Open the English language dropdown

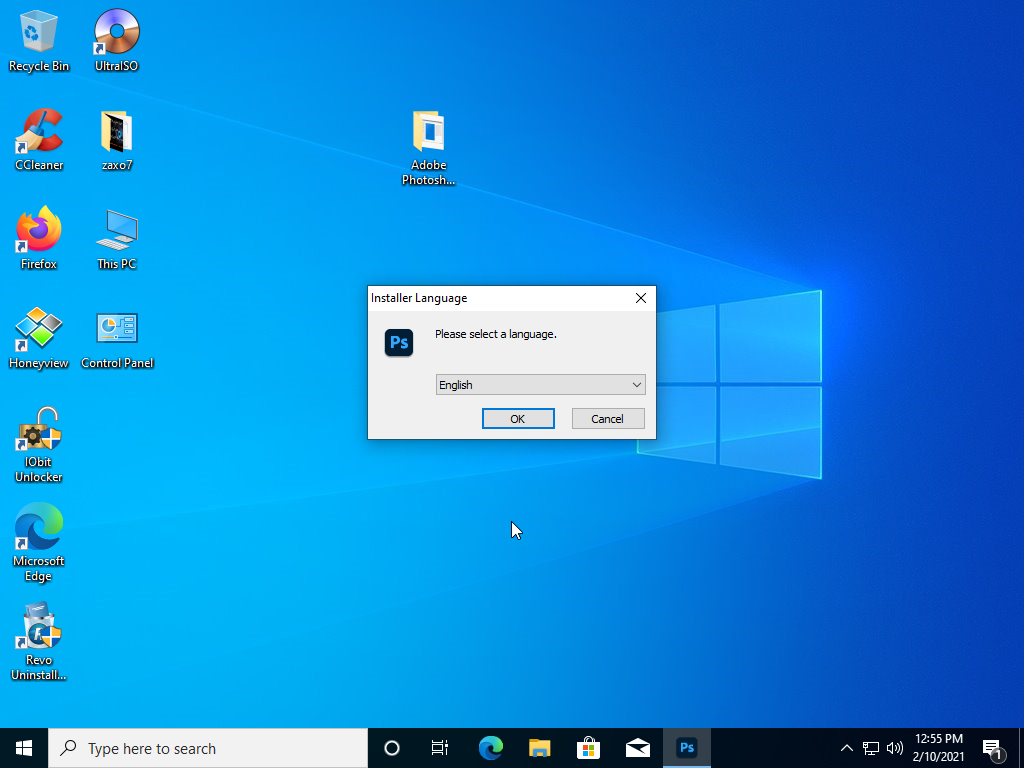point(541,385)
